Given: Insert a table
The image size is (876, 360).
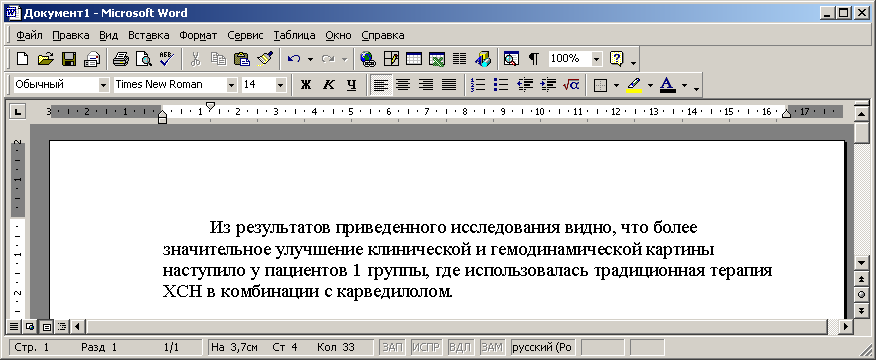Looking at the screenshot, I should pos(413,59).
